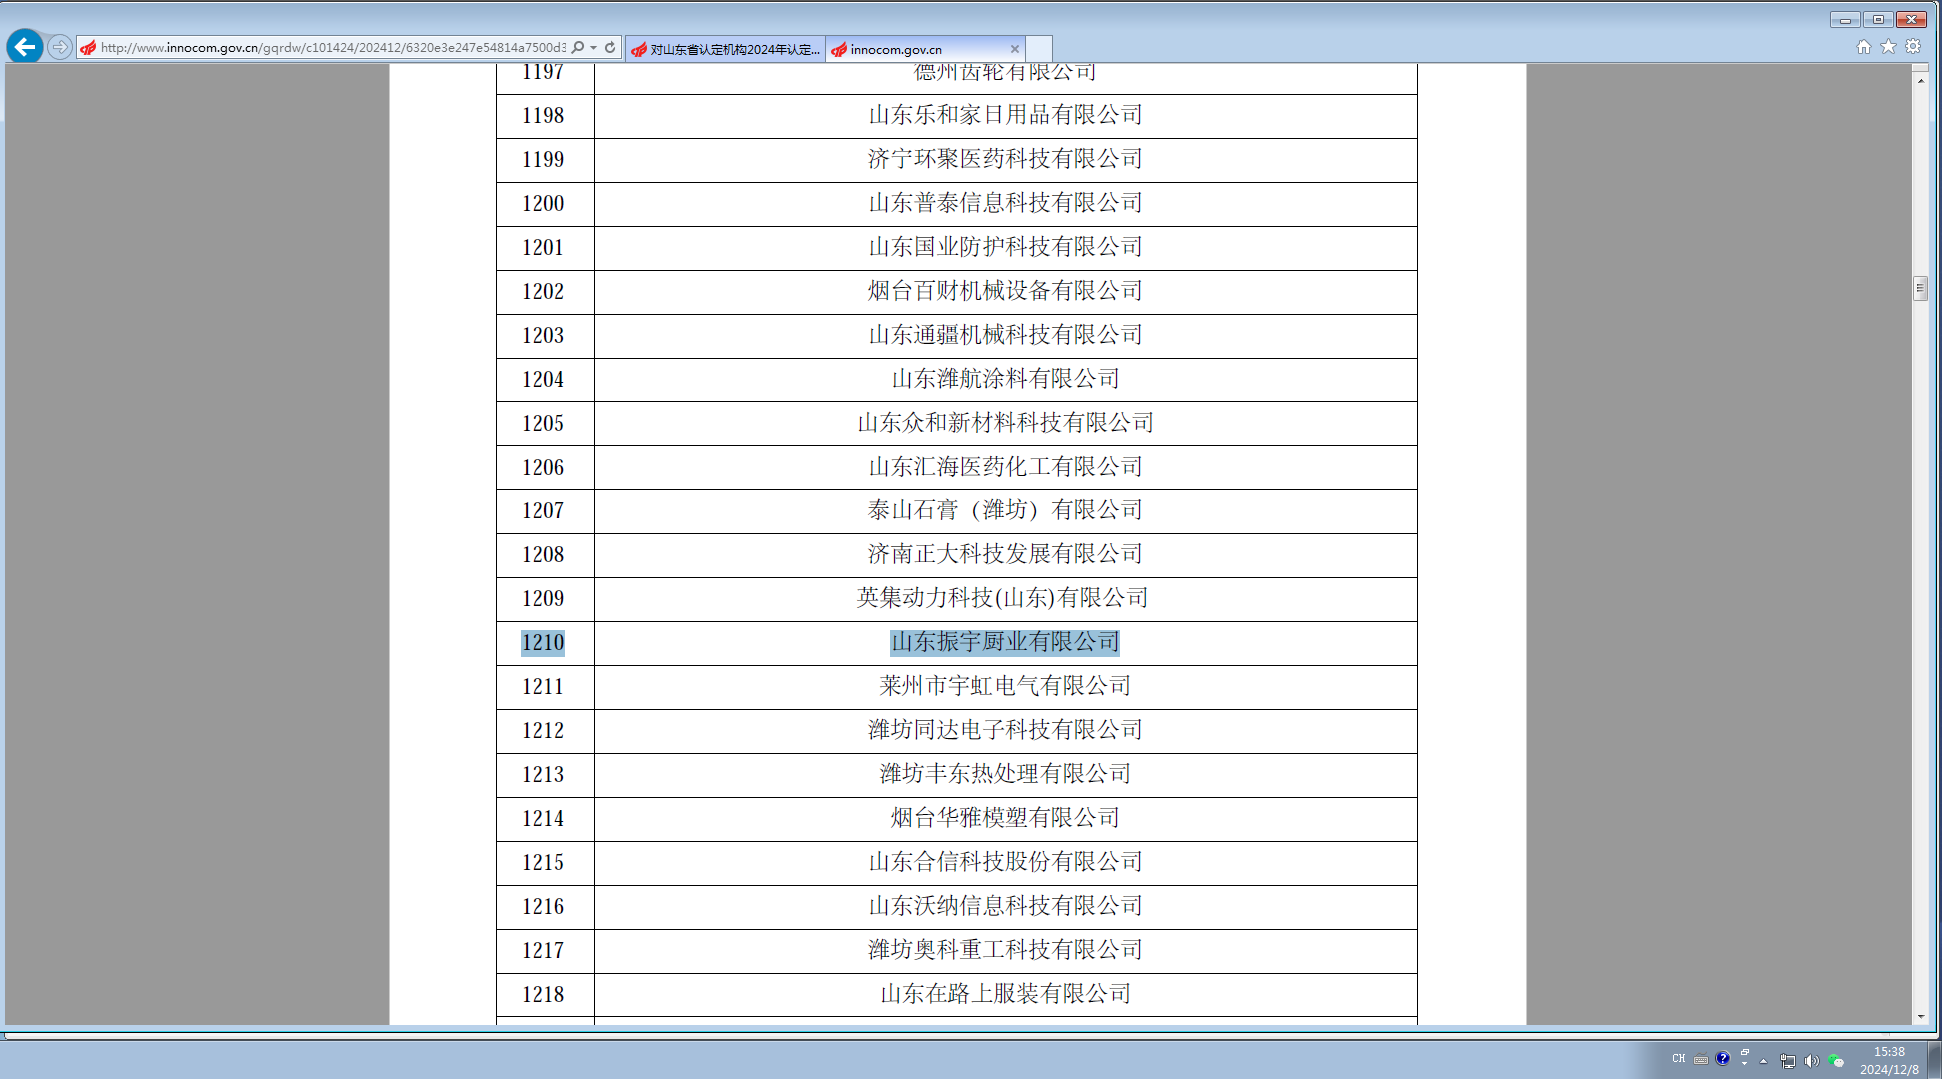Viewport: 1942px width, 1079px height.
Task: Click company name 山东在路上服装有限公司
Action: click(1005, 994)
